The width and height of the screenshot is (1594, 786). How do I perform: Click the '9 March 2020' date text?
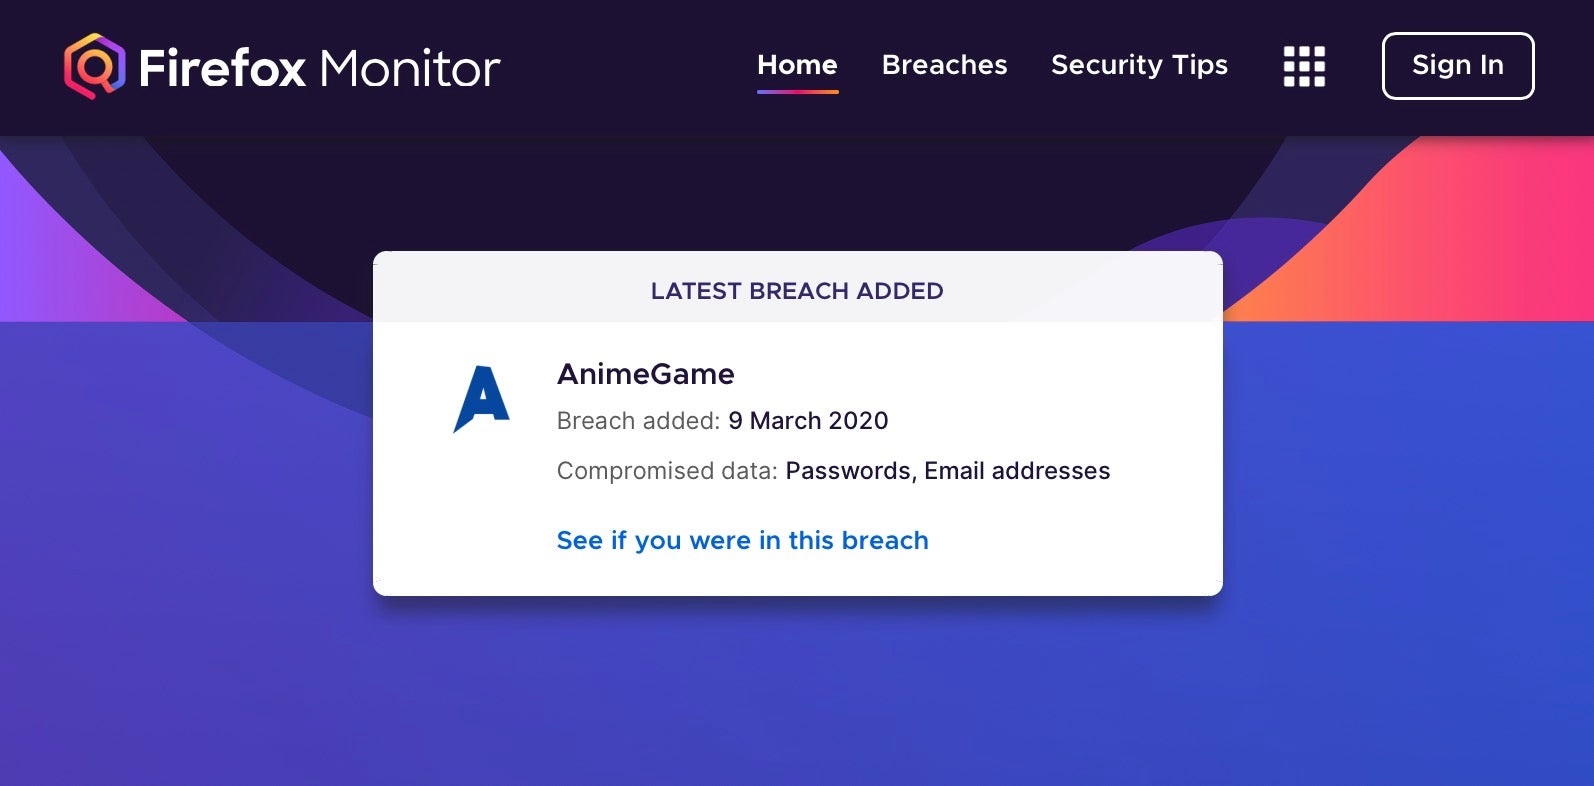tap(808, 421)
